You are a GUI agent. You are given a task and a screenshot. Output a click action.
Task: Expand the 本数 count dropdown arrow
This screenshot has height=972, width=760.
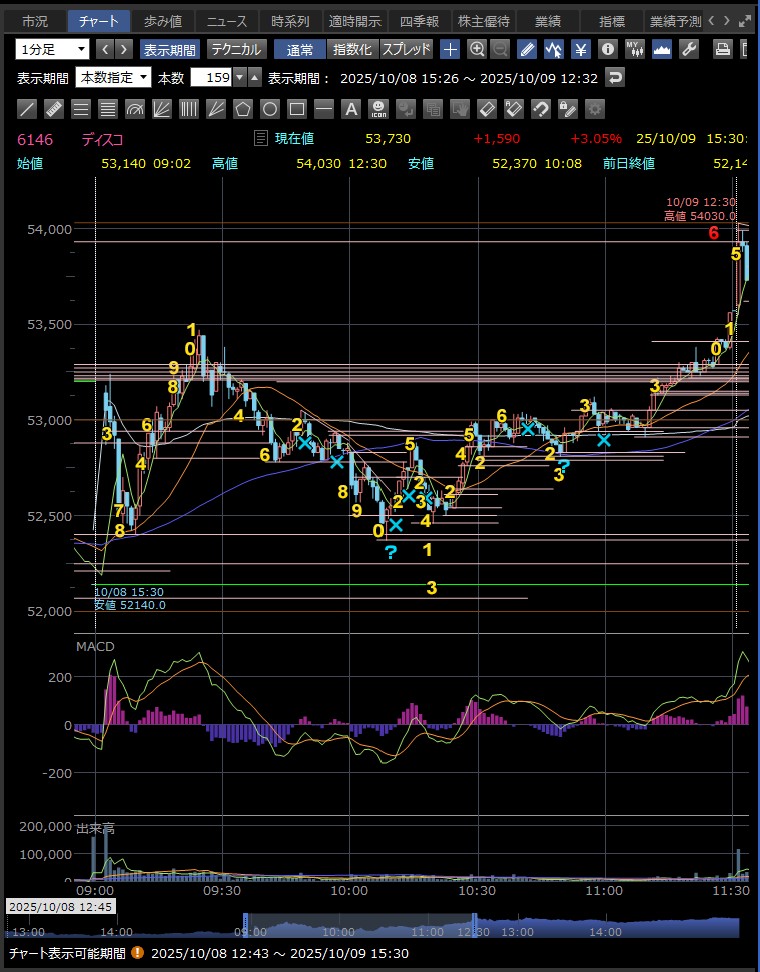(239, 78)
